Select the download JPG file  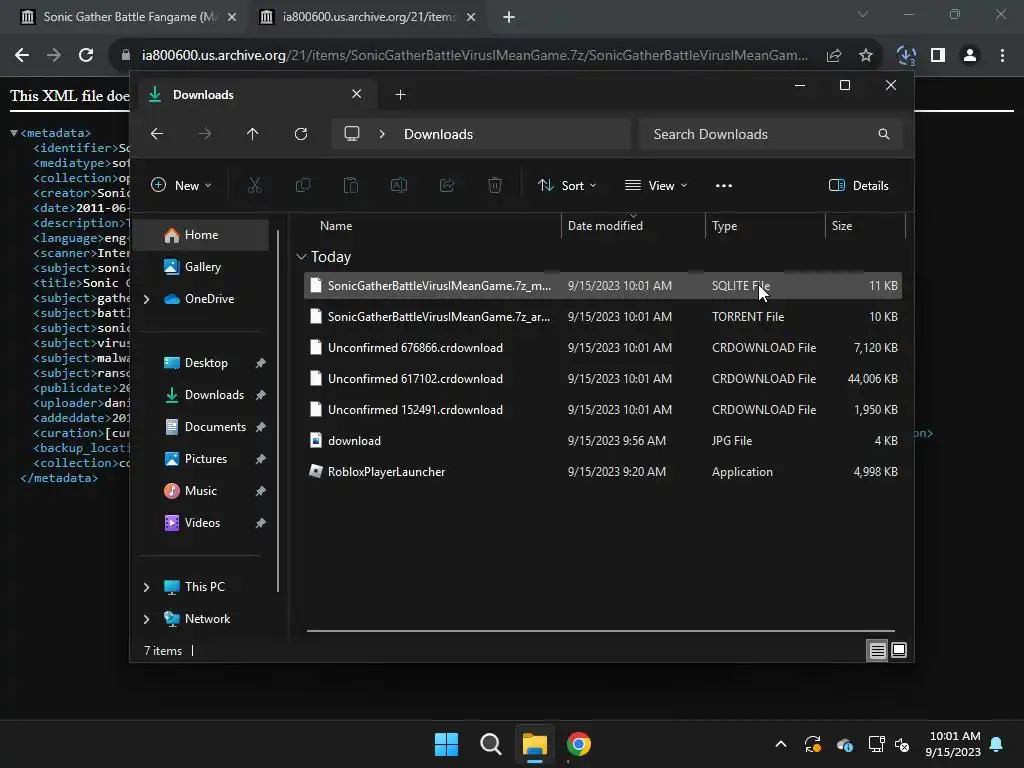pos(603,441)
